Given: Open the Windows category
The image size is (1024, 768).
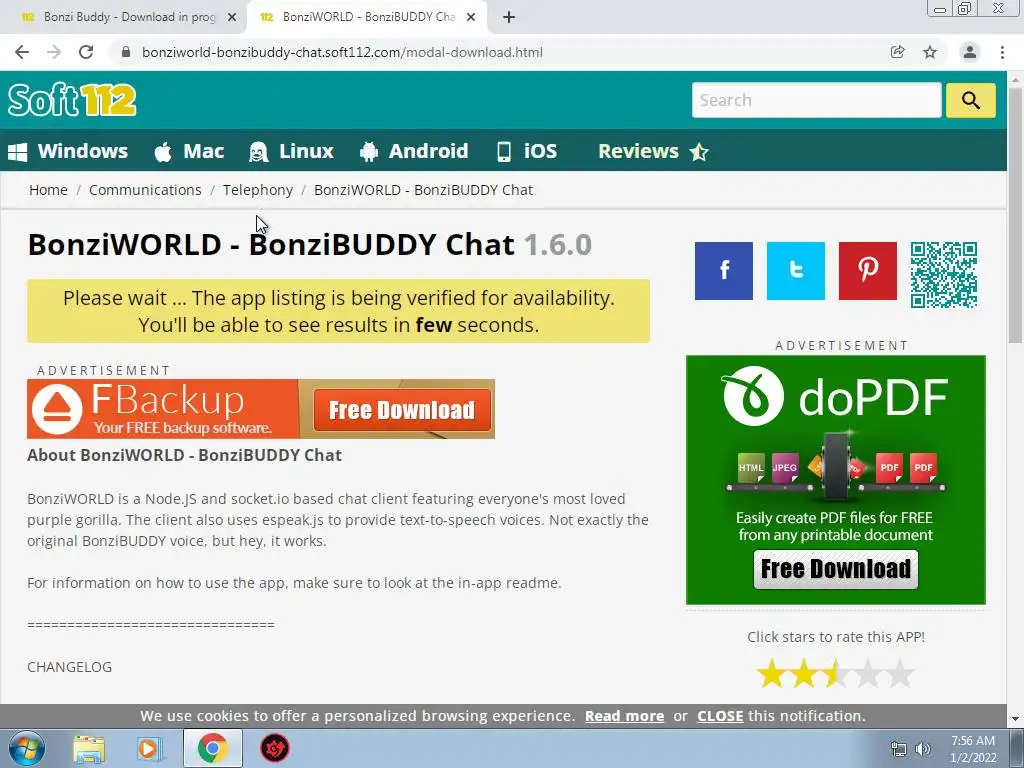Looking at the screenshot, I should 68,151.
